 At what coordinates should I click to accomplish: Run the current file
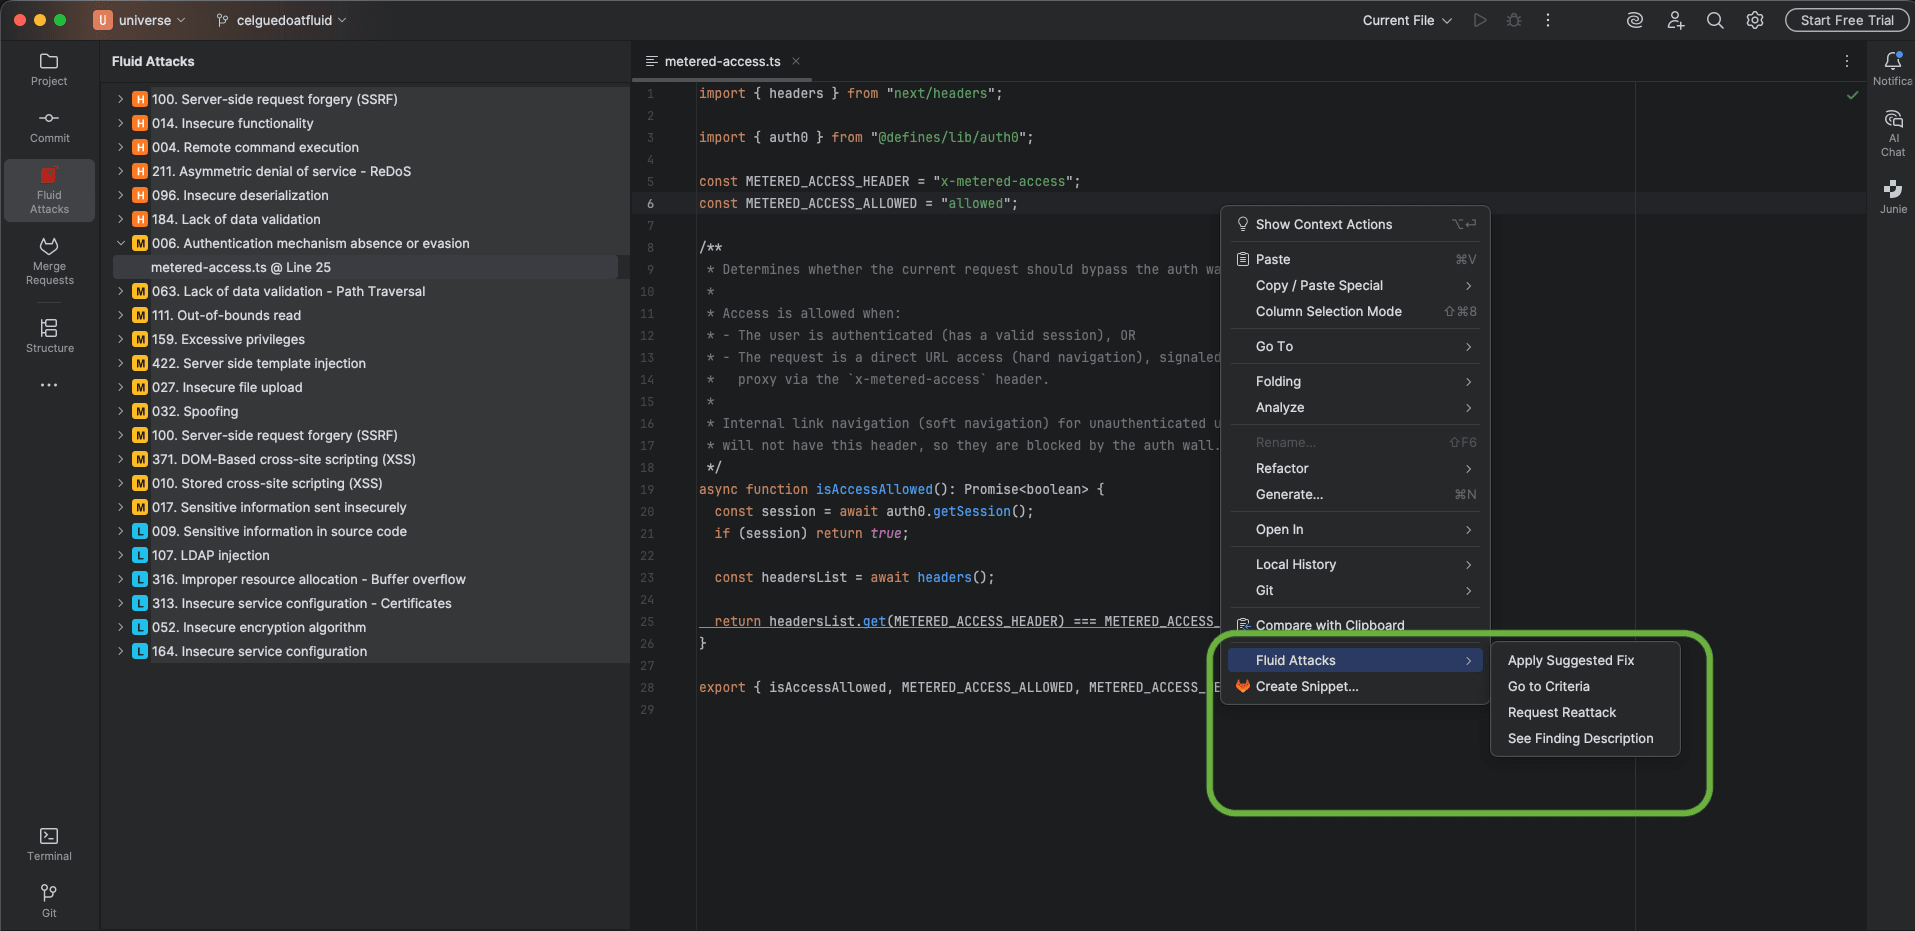pyautogui.click(x=1480, y=20)
